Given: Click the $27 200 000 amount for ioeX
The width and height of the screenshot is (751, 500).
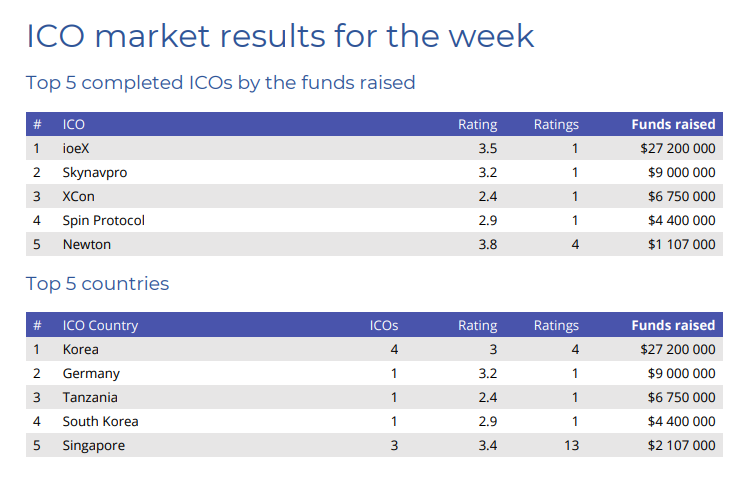Looking at the screenshot, I should 678,148.
